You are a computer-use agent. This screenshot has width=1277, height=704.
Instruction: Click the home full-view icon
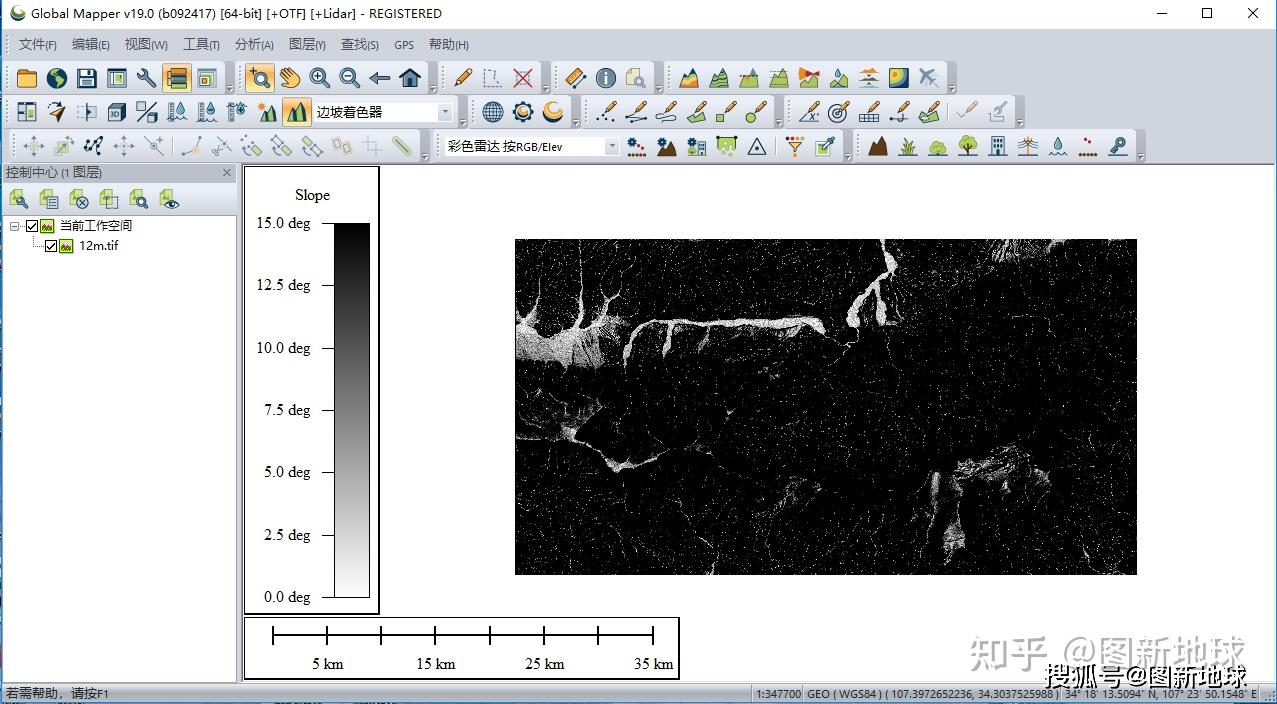pos(410,78)
